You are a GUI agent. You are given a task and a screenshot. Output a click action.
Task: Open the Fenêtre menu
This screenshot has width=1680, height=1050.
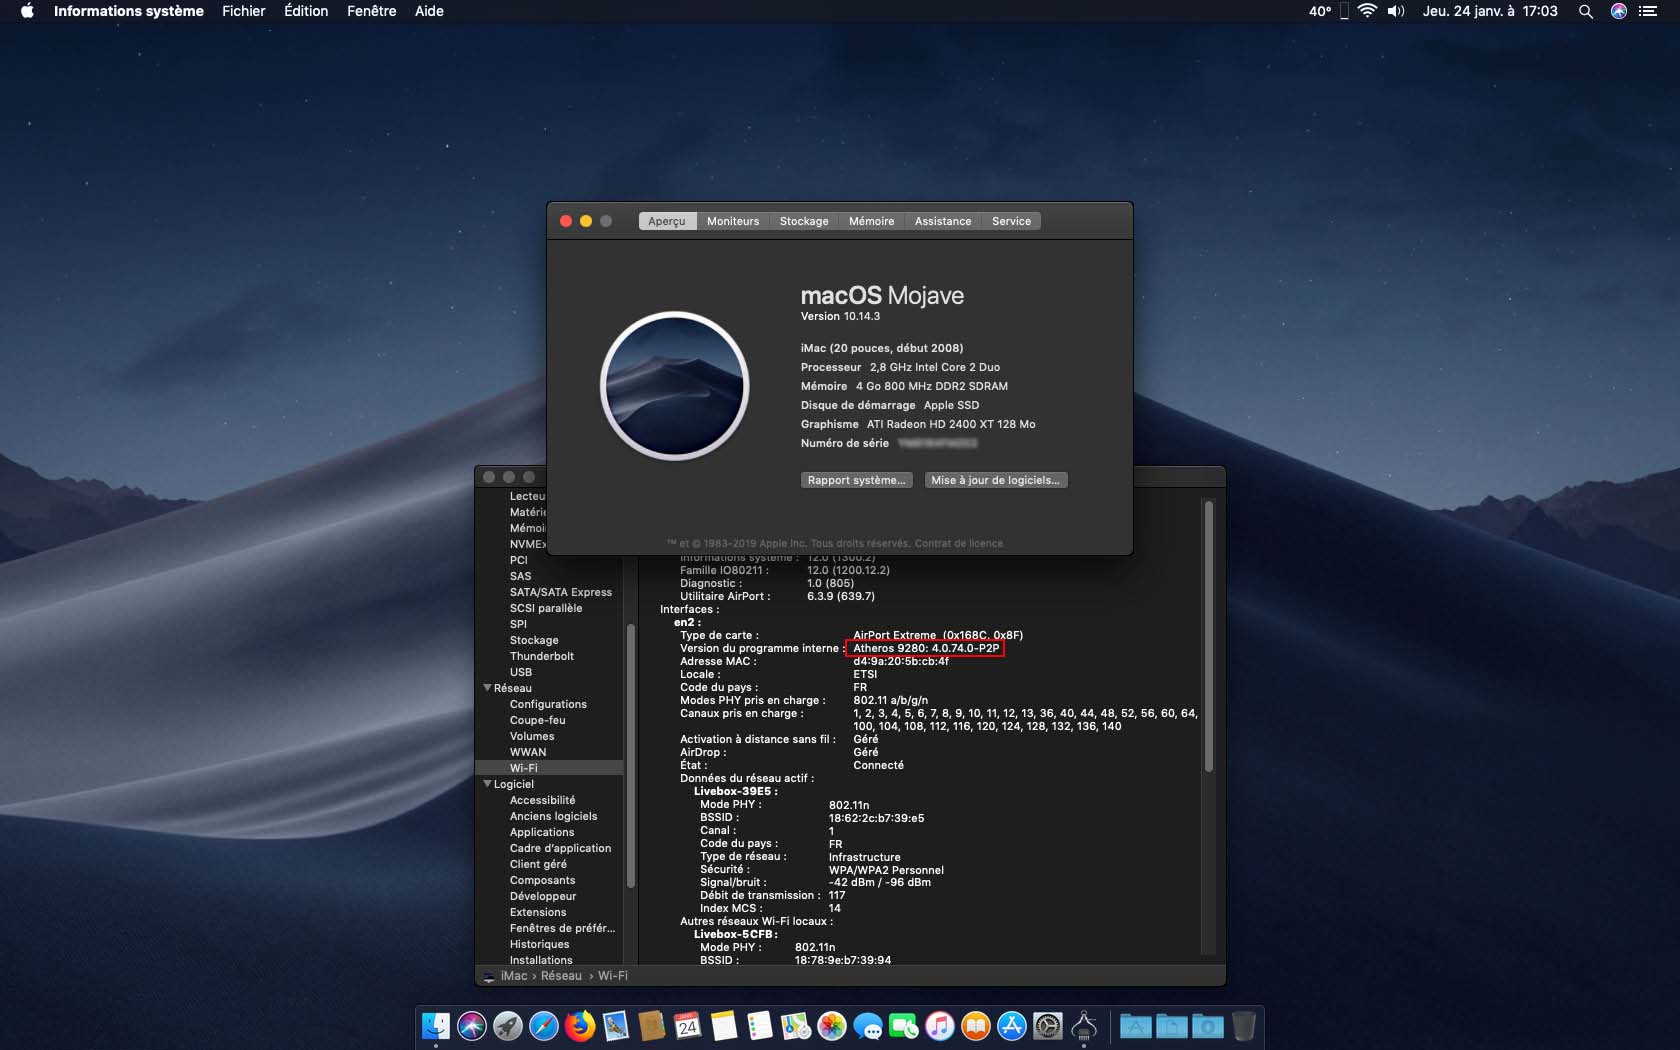pos(371,11)
